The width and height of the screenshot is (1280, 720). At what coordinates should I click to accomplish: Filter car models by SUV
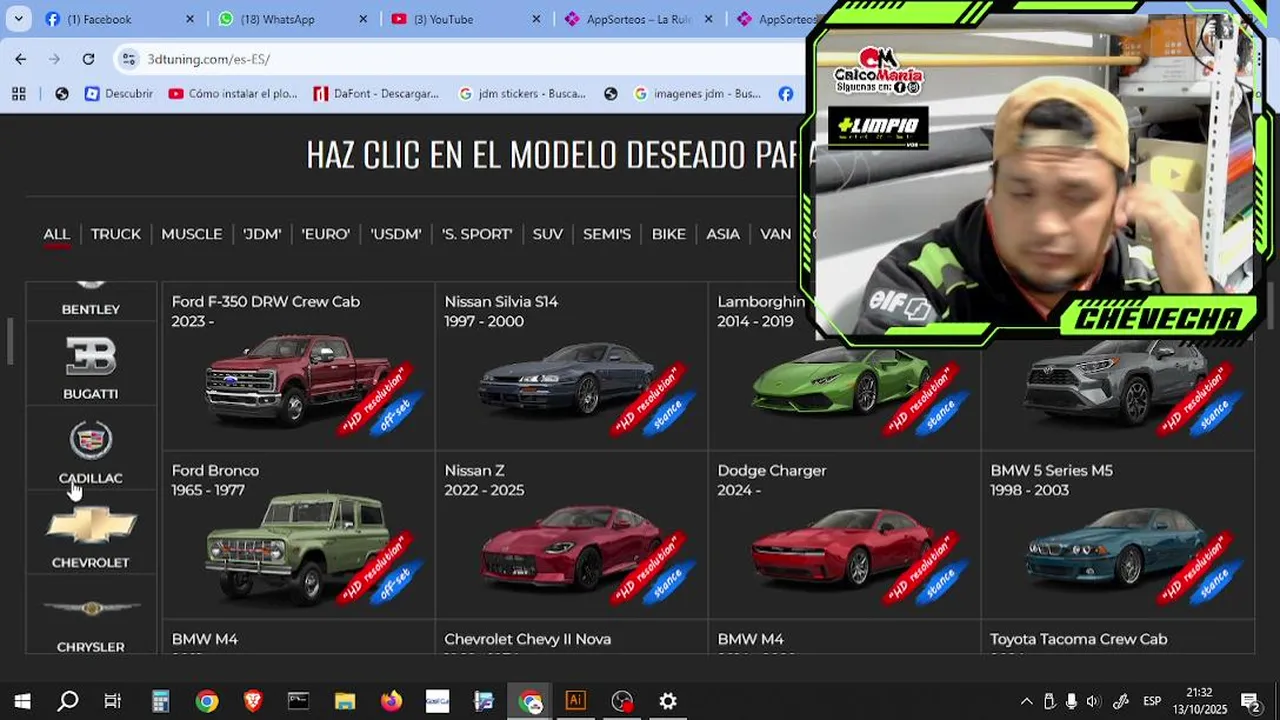coord(548,234)
